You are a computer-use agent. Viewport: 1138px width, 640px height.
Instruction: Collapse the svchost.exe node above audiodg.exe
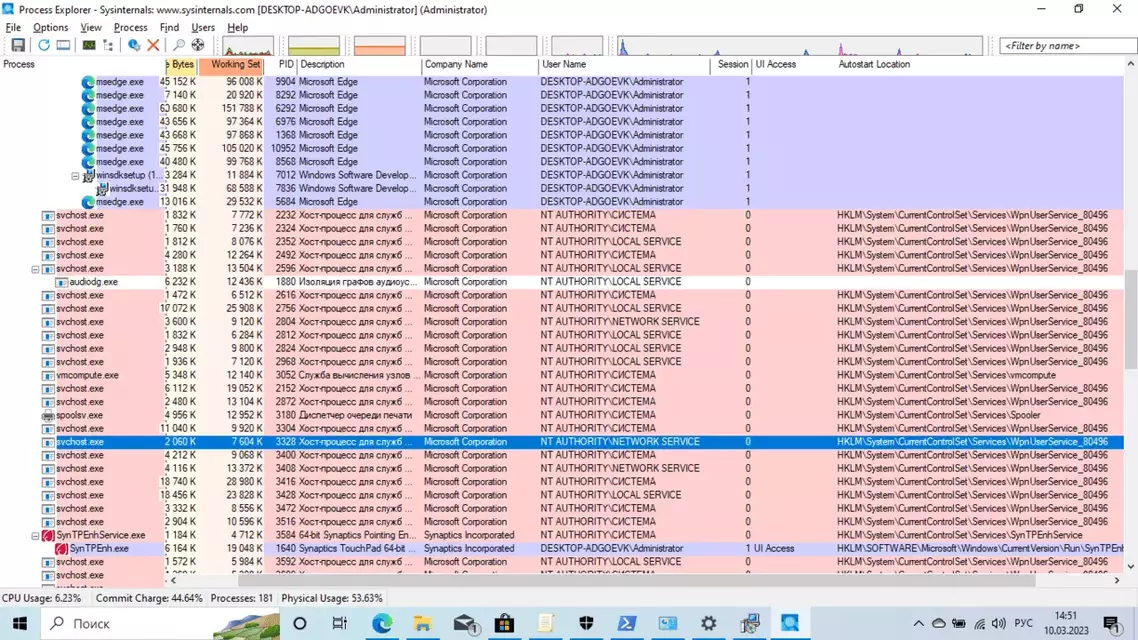pos(35,269)
